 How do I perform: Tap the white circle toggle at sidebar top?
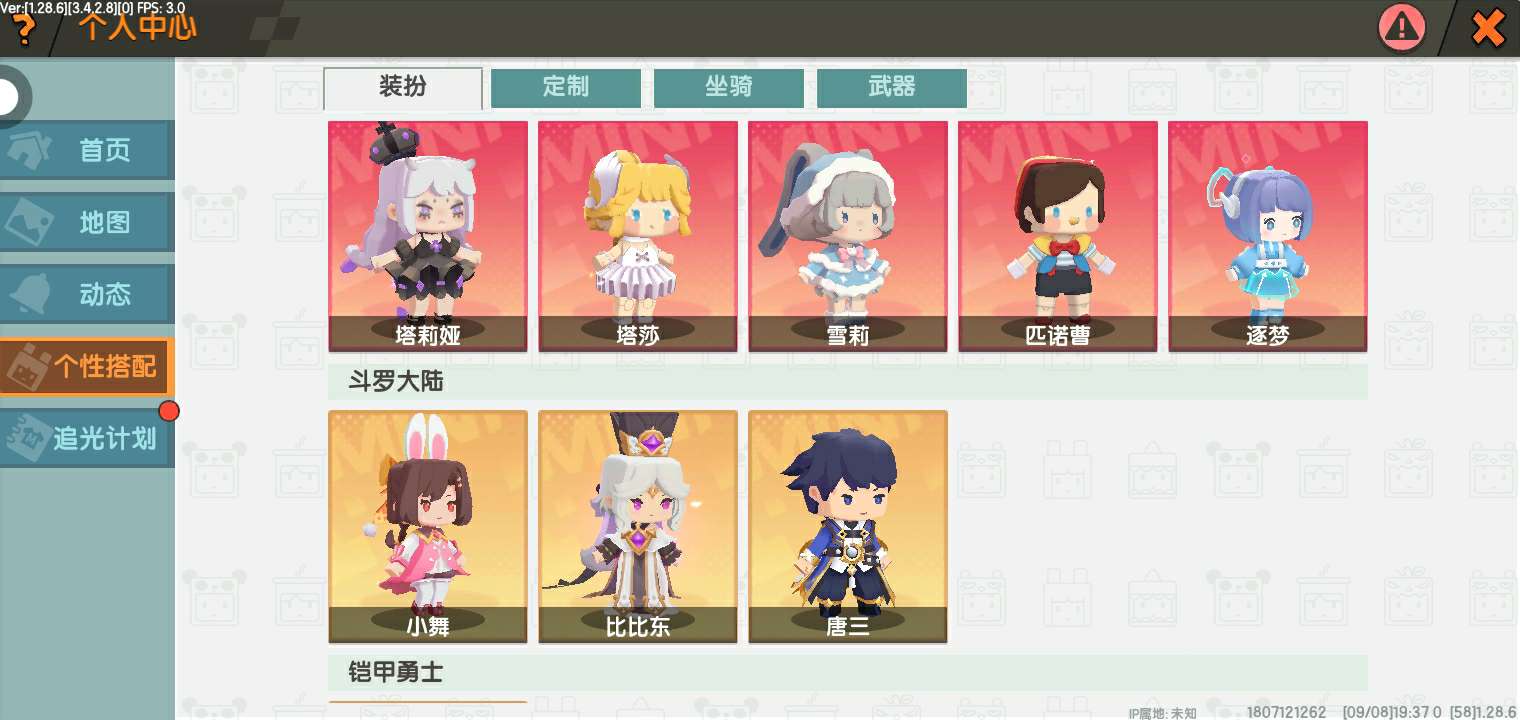[x=10, y=97]
